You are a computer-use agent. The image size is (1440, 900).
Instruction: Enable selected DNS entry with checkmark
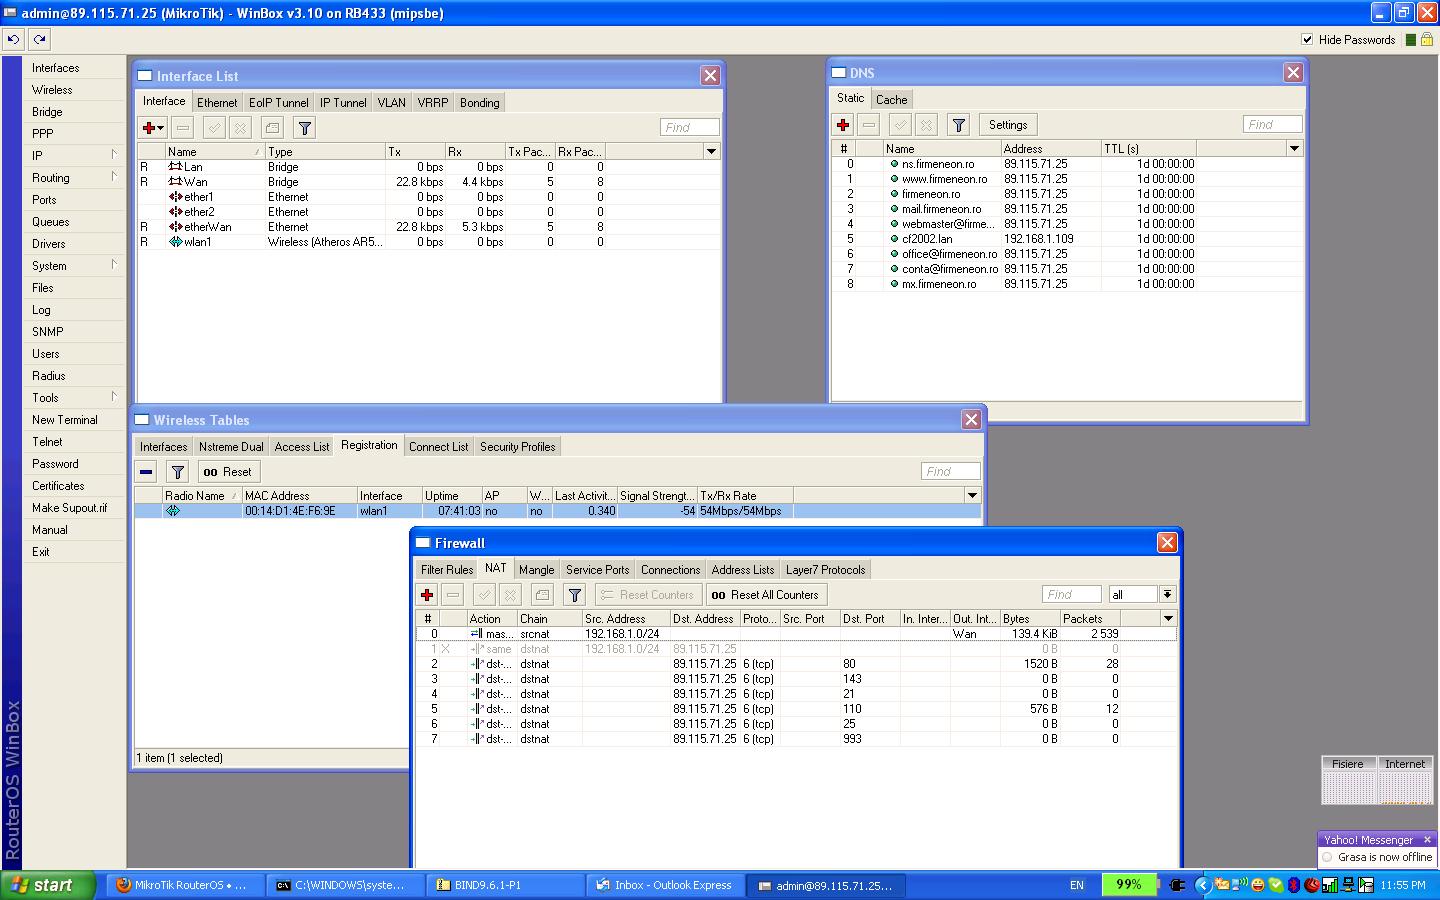pyautogui.click(x=901, y=125)
